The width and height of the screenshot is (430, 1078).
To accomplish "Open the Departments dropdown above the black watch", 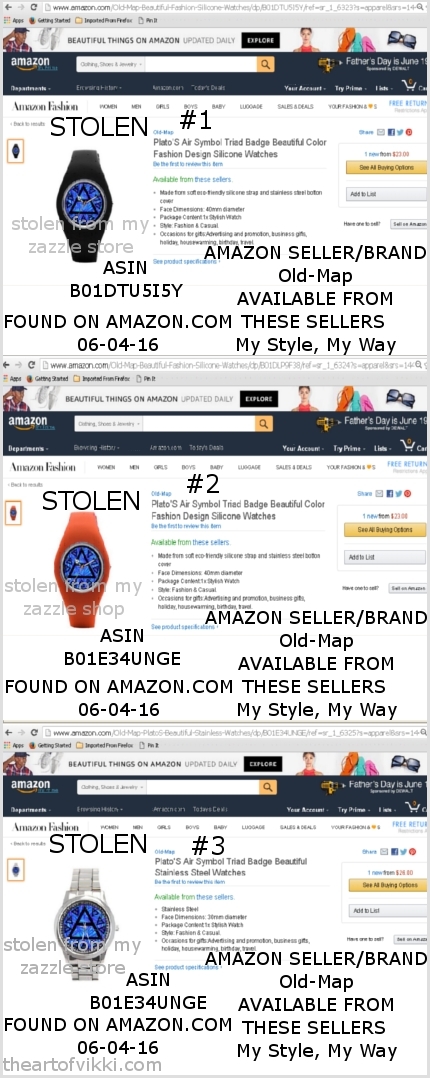I will coord(30,89).
